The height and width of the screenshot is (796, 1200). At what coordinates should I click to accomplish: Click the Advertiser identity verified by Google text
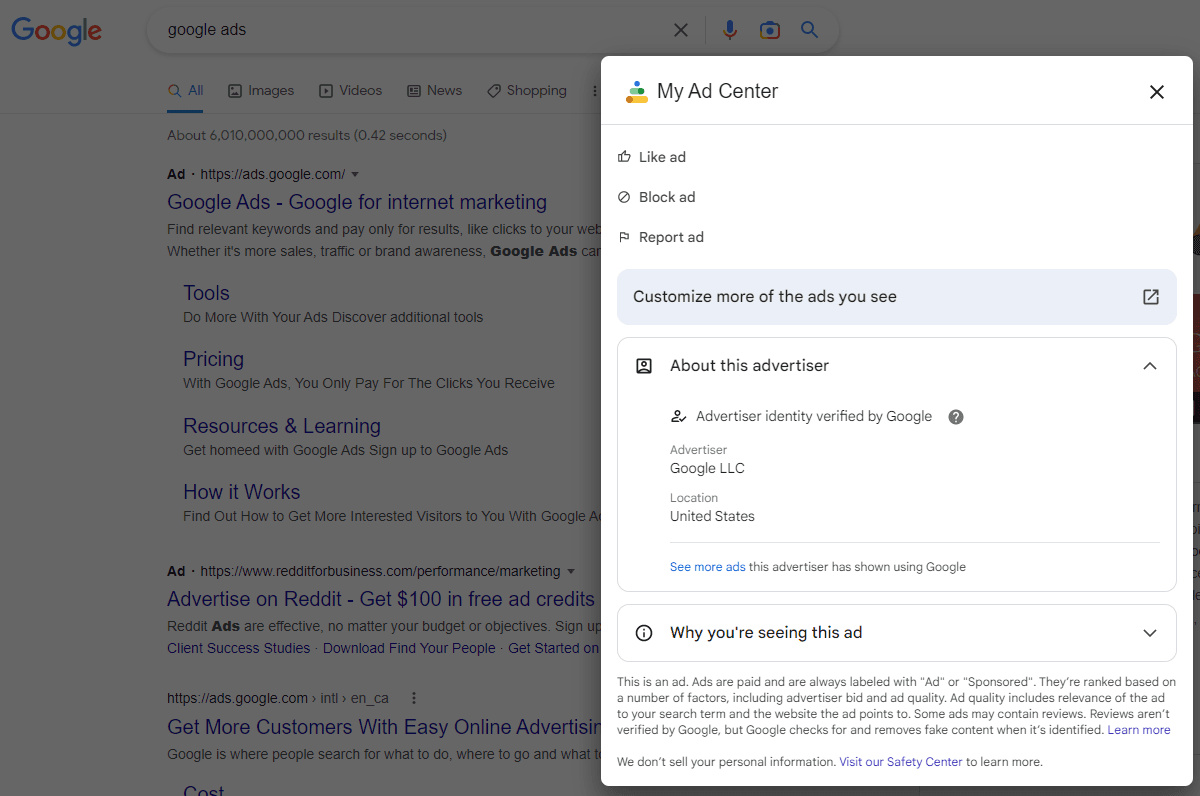814,417
